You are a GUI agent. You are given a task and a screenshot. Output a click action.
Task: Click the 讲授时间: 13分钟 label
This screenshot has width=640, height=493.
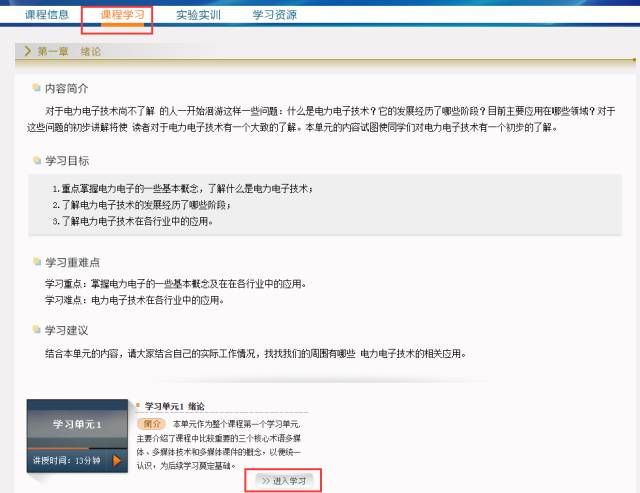point(67,460)
